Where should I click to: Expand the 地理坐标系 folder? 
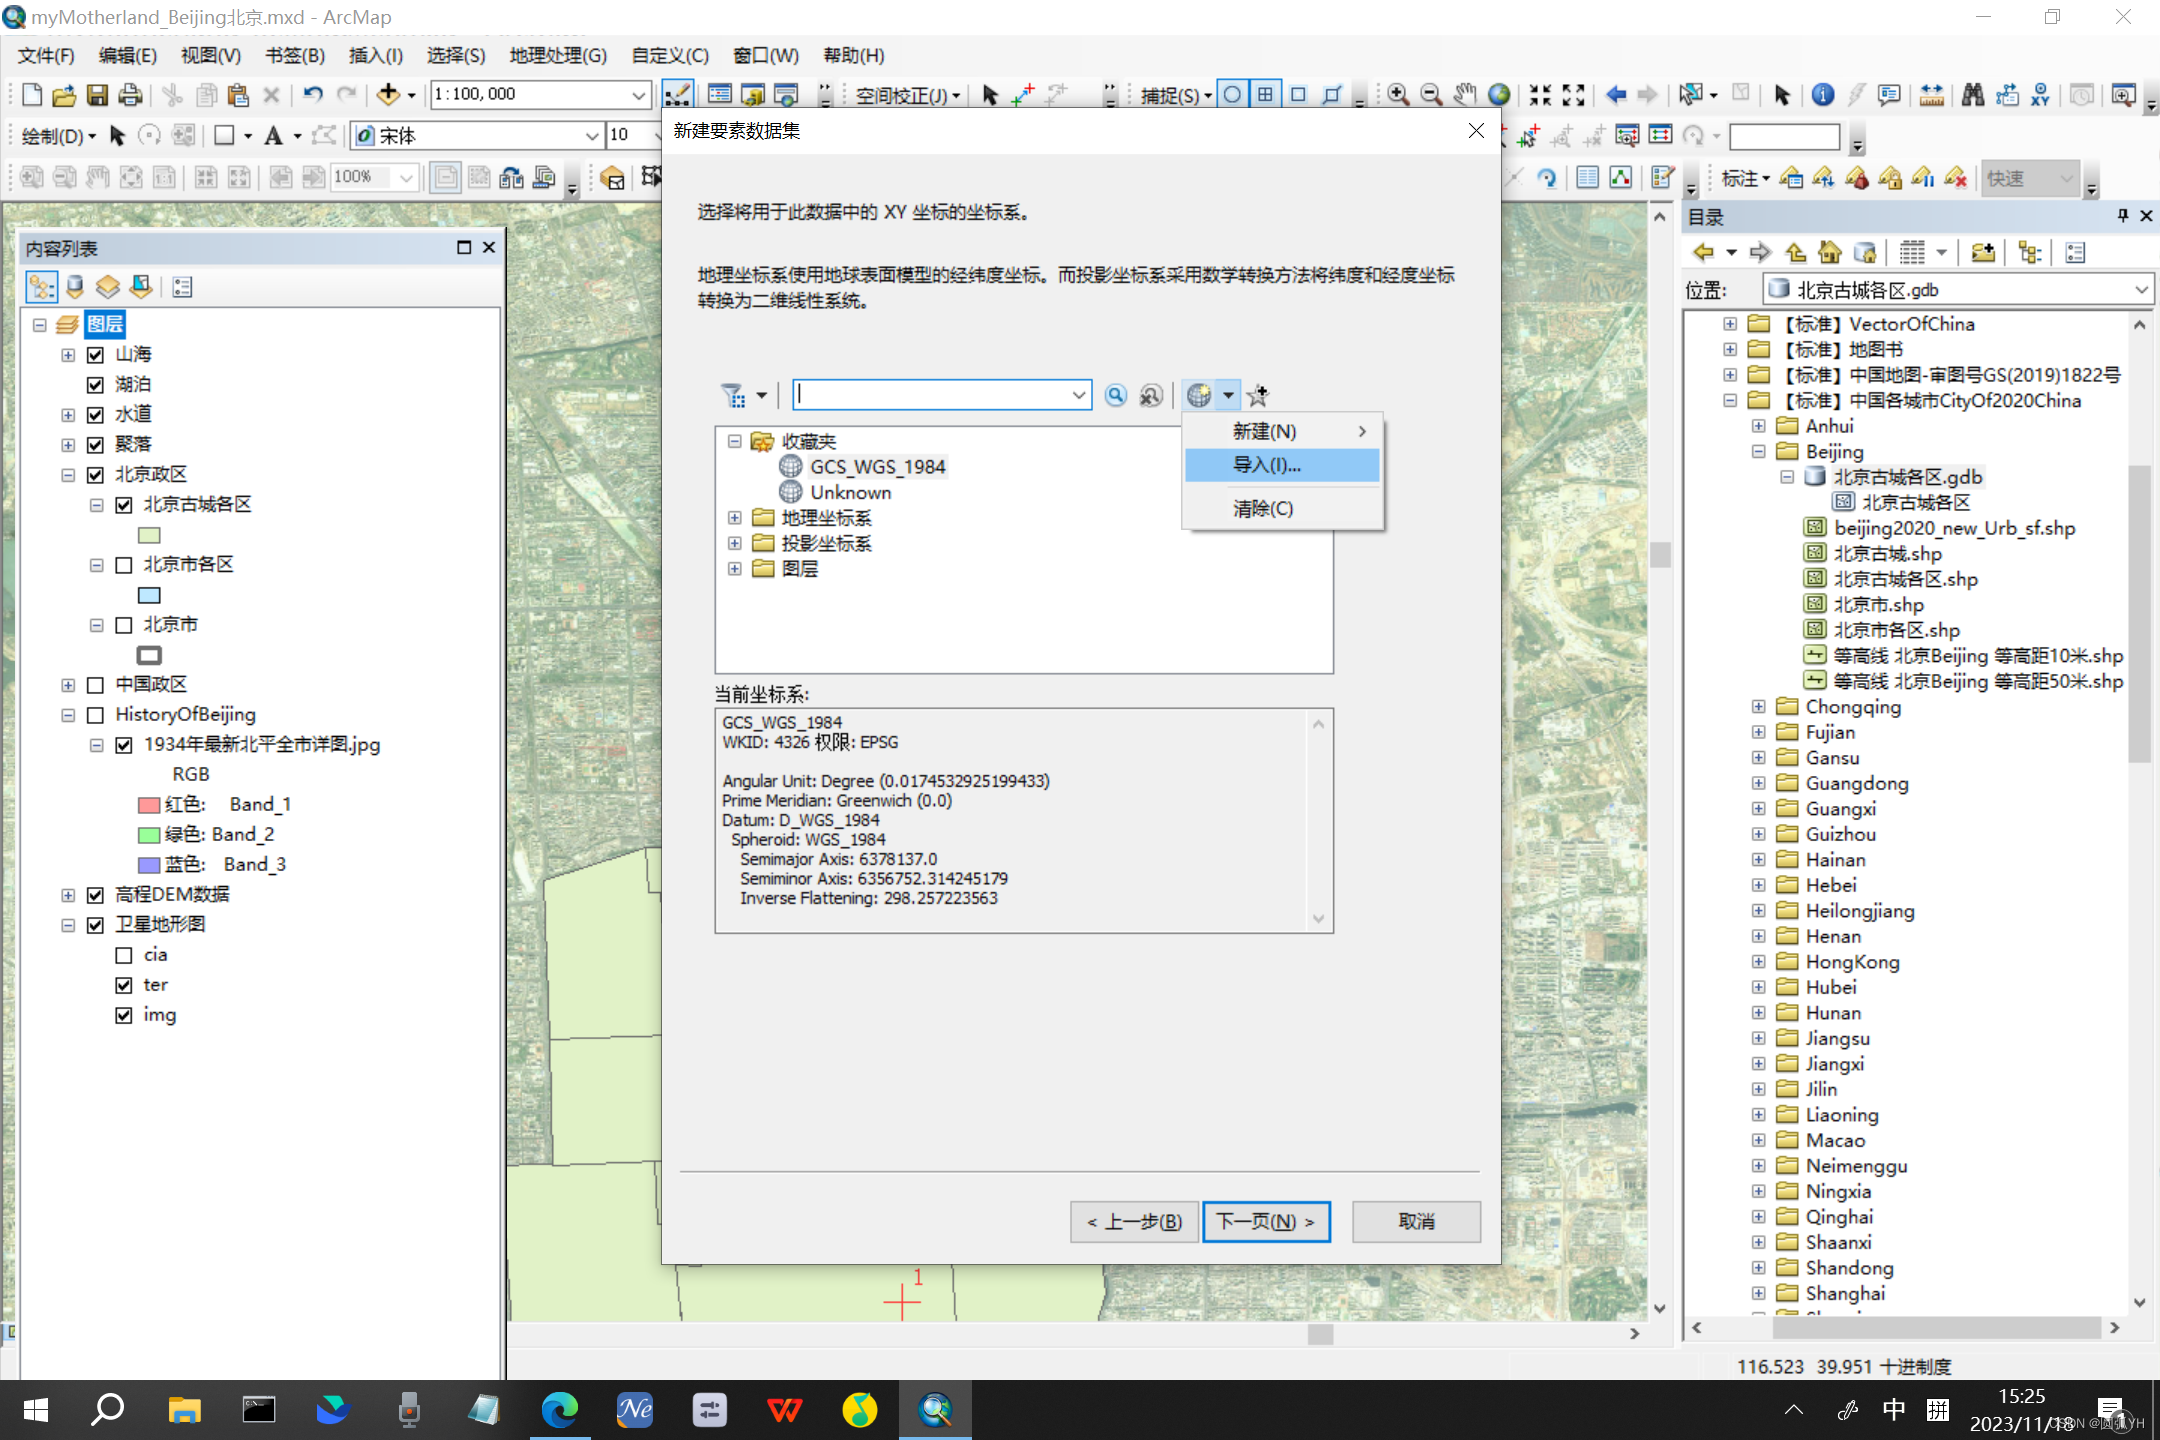[735, 518]
